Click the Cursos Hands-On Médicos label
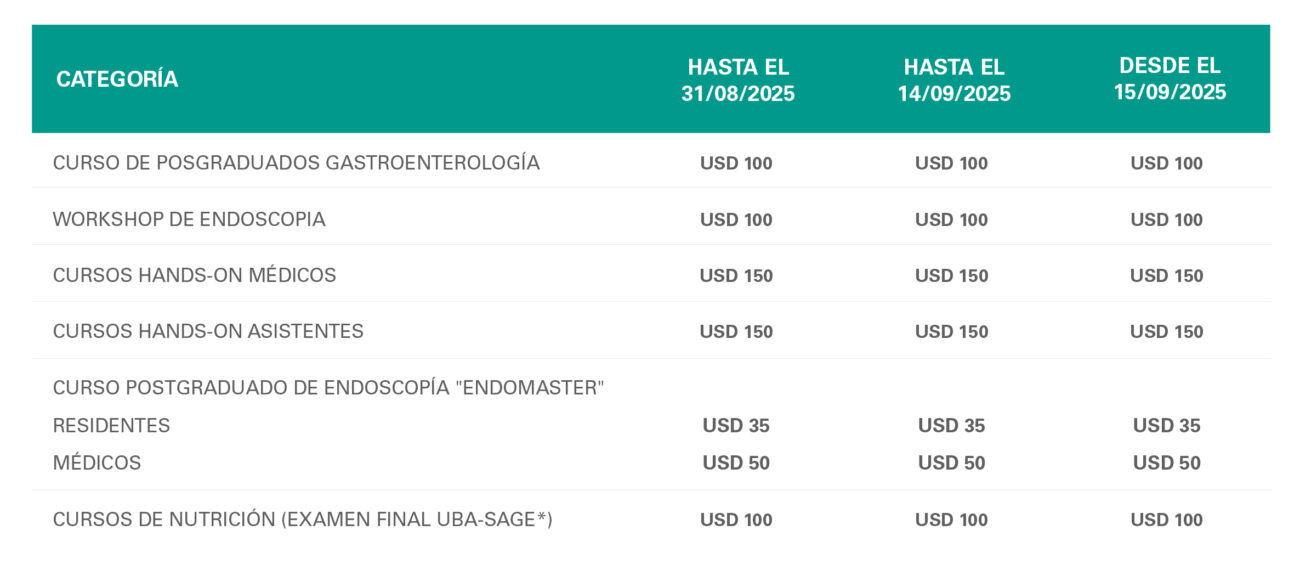1300x570 pixels. click(x=194, y=275)
